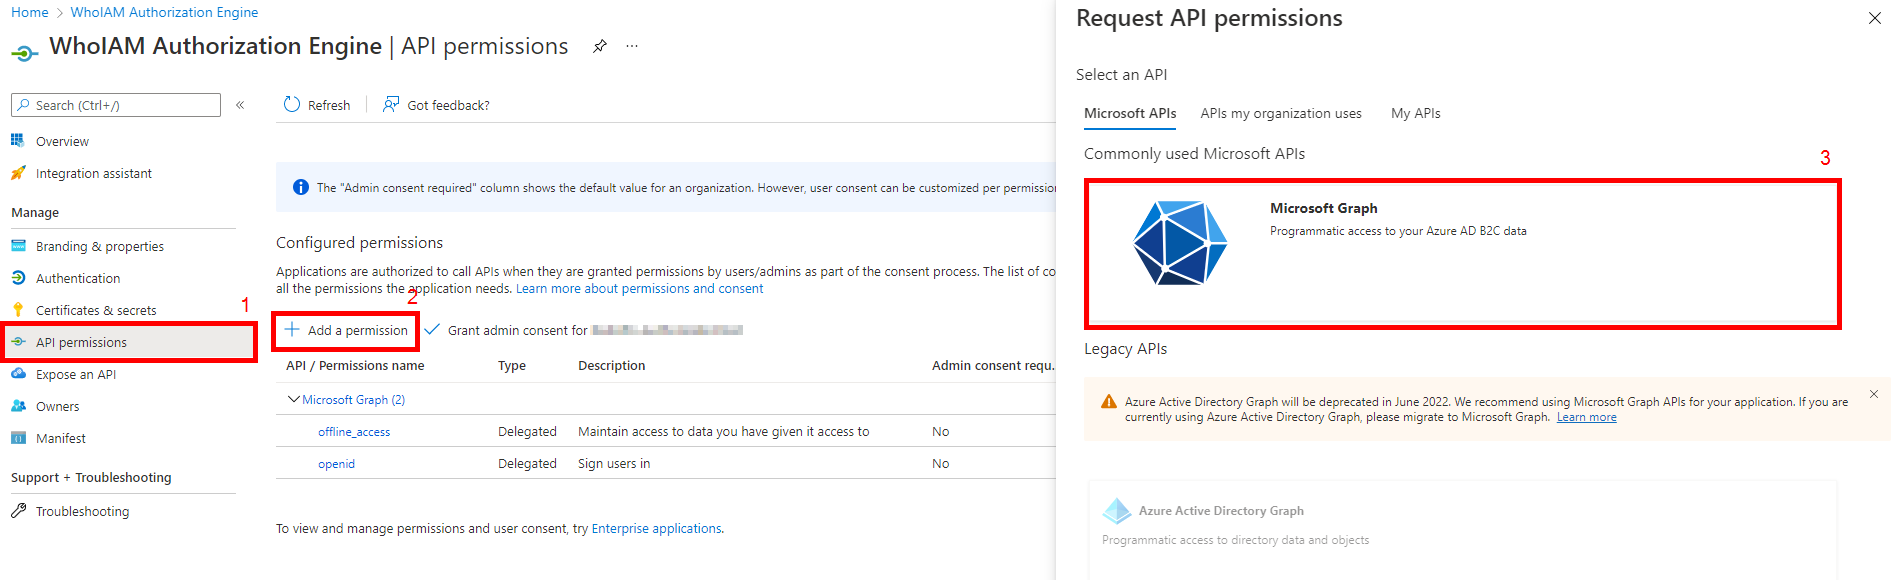Click the Add a permission button
This screenshot has width=1898, height=580.
pyautogui.click(x=346, y=330)
